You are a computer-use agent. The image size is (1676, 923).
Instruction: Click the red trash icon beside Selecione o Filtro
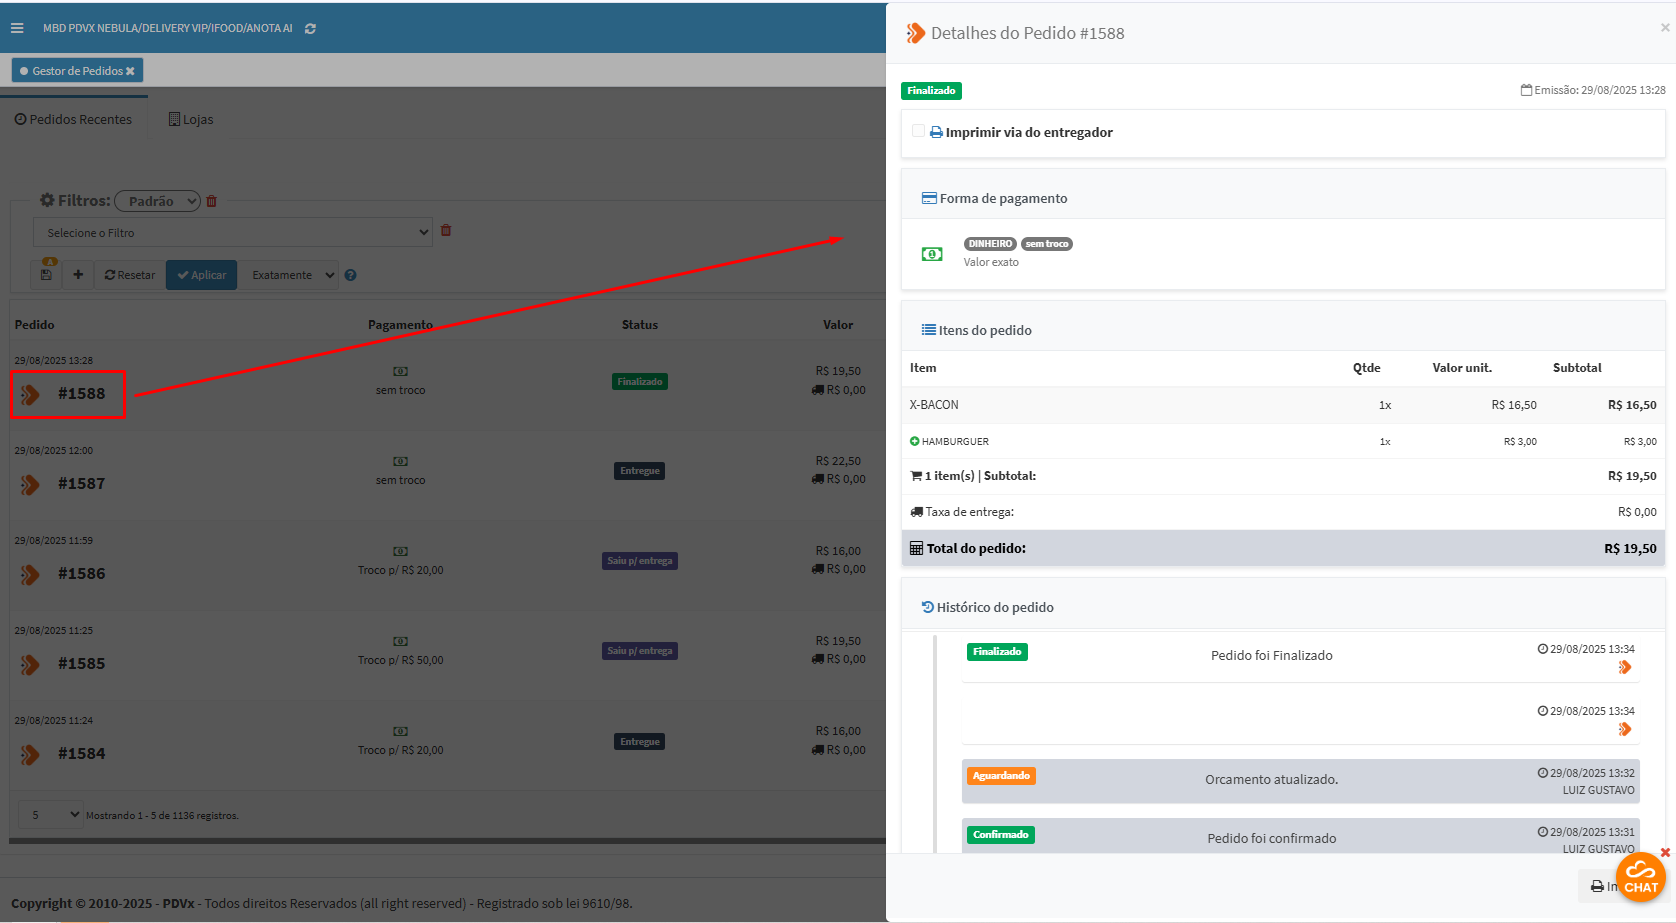click(x=446, y=231)
